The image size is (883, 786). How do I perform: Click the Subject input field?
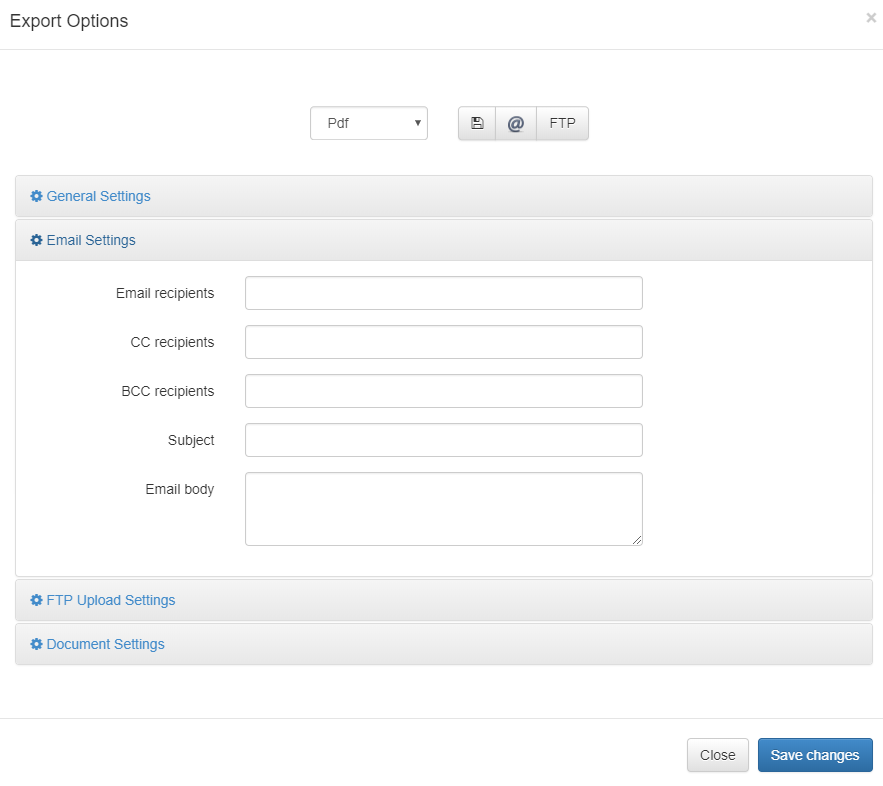coord(443,440)
